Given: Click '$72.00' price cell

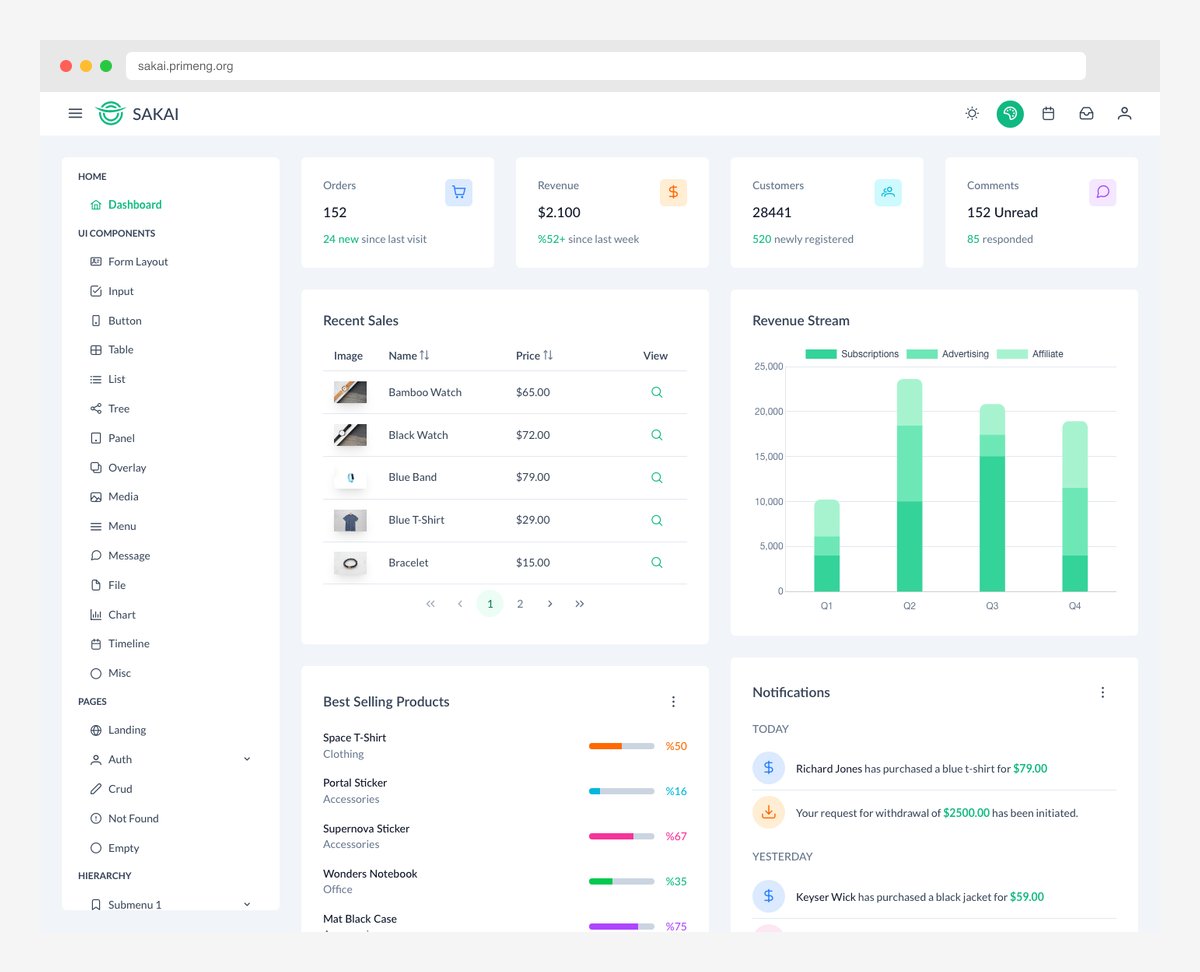Looking at the screenshot, I should tap(533, 435).
